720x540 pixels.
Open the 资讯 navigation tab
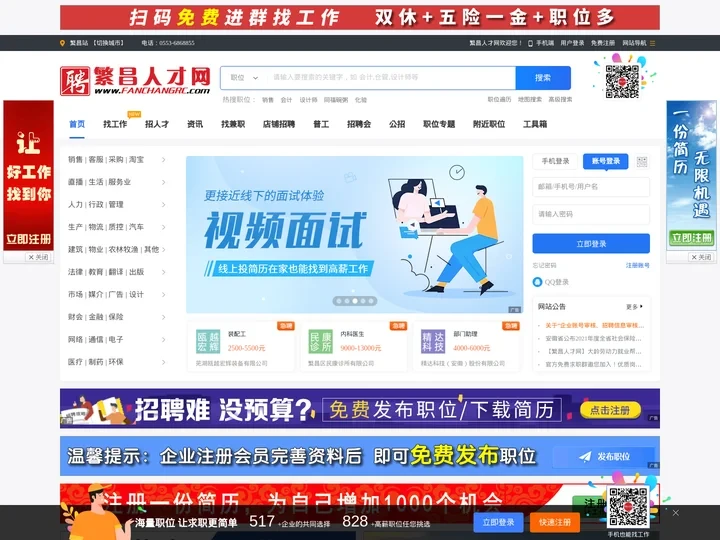pos(195,124)
